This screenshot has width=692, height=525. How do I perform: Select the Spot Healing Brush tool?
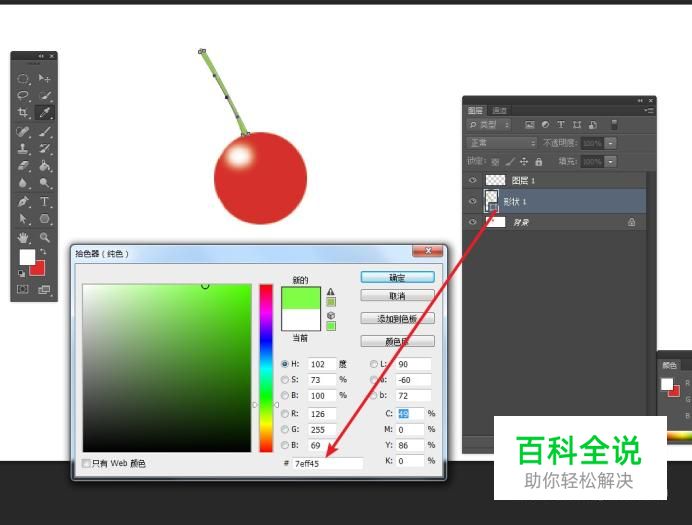click(23, 131)
